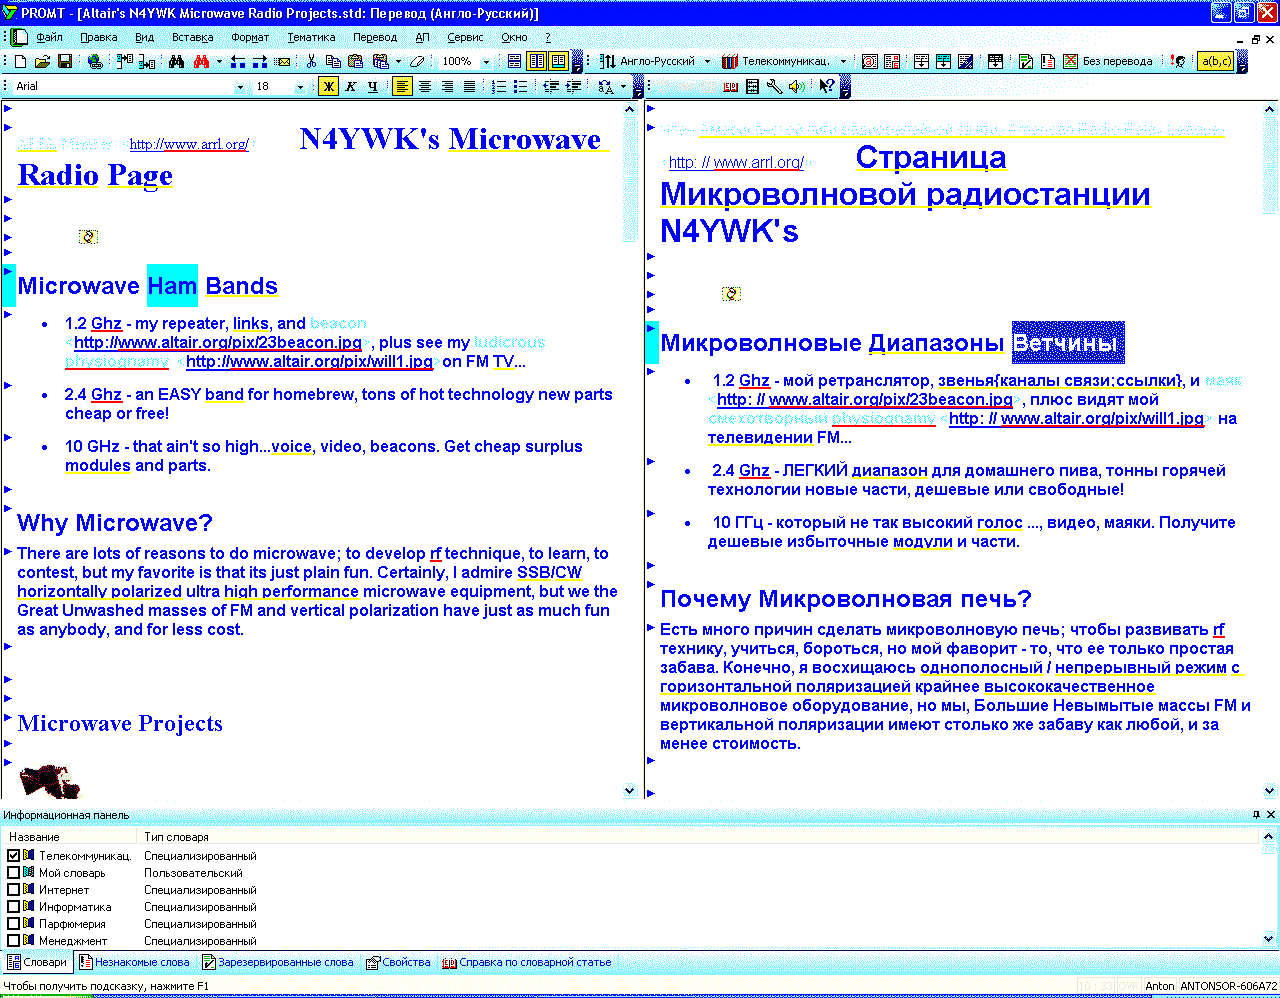Follow the http://www.arrl.org/ link in source pane

(189, 145)
